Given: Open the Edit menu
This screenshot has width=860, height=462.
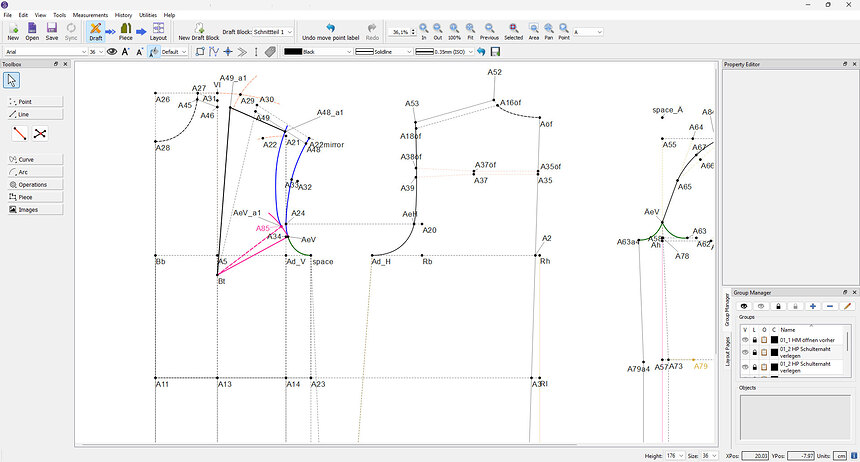Looking at the screenshot, I should 23,15.
